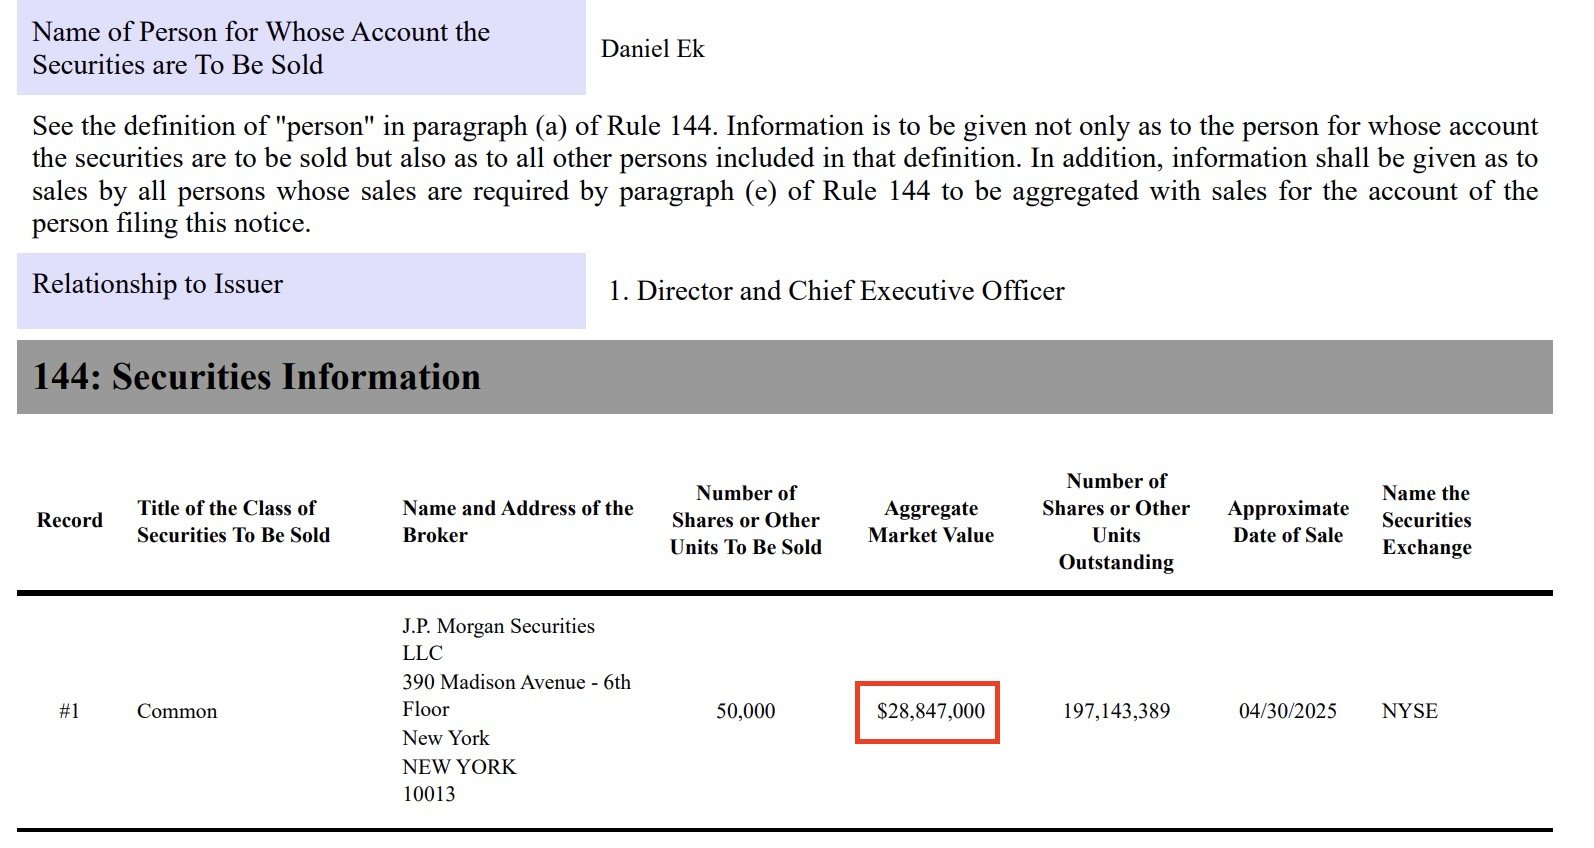Screen dimensions: 1594x848
Task: Select the 'Relationship to Issuer' label
Action: [158, 284]
